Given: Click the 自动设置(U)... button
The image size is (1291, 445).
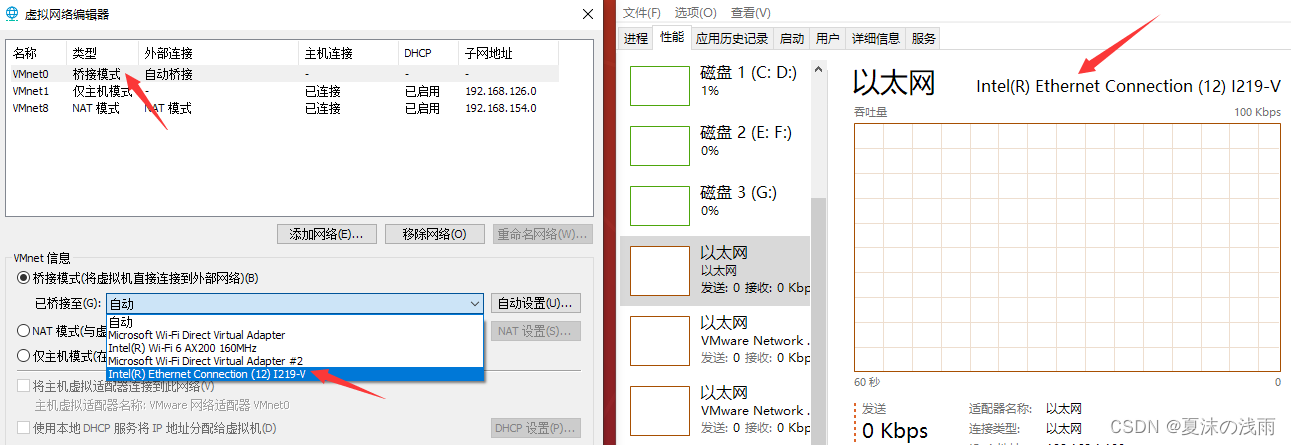Looking at the screenshot, I should (x=536, y=303).
